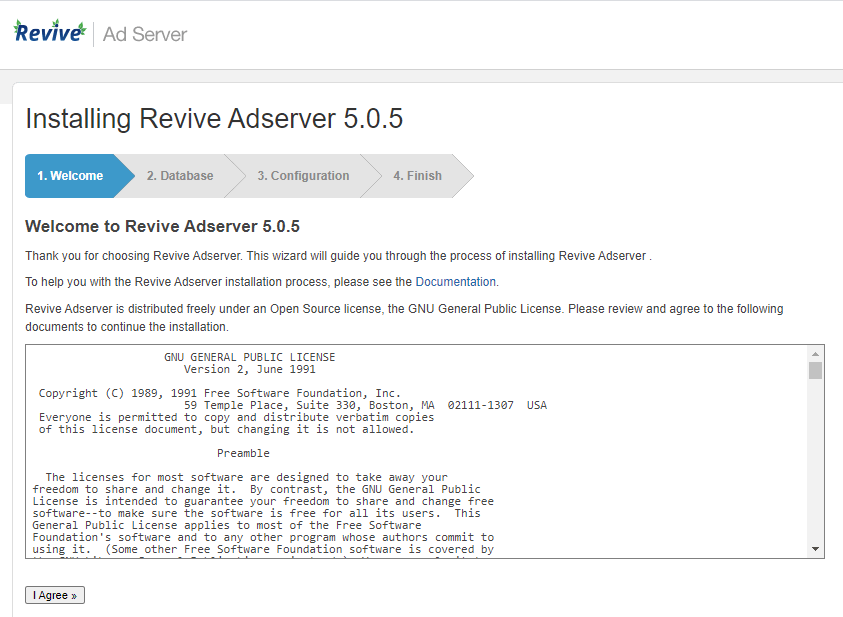The image size is (843, 617).
Task: Click the Revive logo in the header
Action: 49,32
